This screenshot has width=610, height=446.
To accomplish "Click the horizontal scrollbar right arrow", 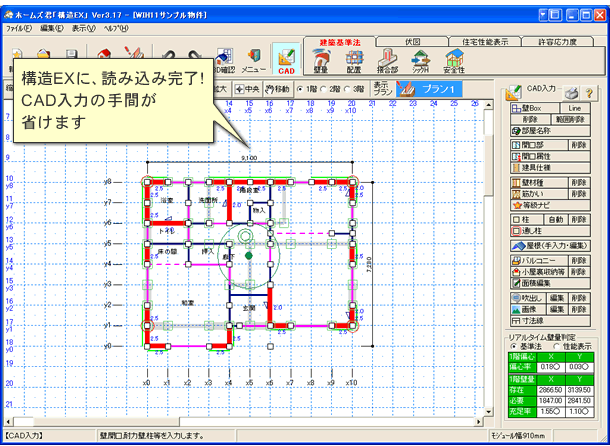I will point(479,422).
